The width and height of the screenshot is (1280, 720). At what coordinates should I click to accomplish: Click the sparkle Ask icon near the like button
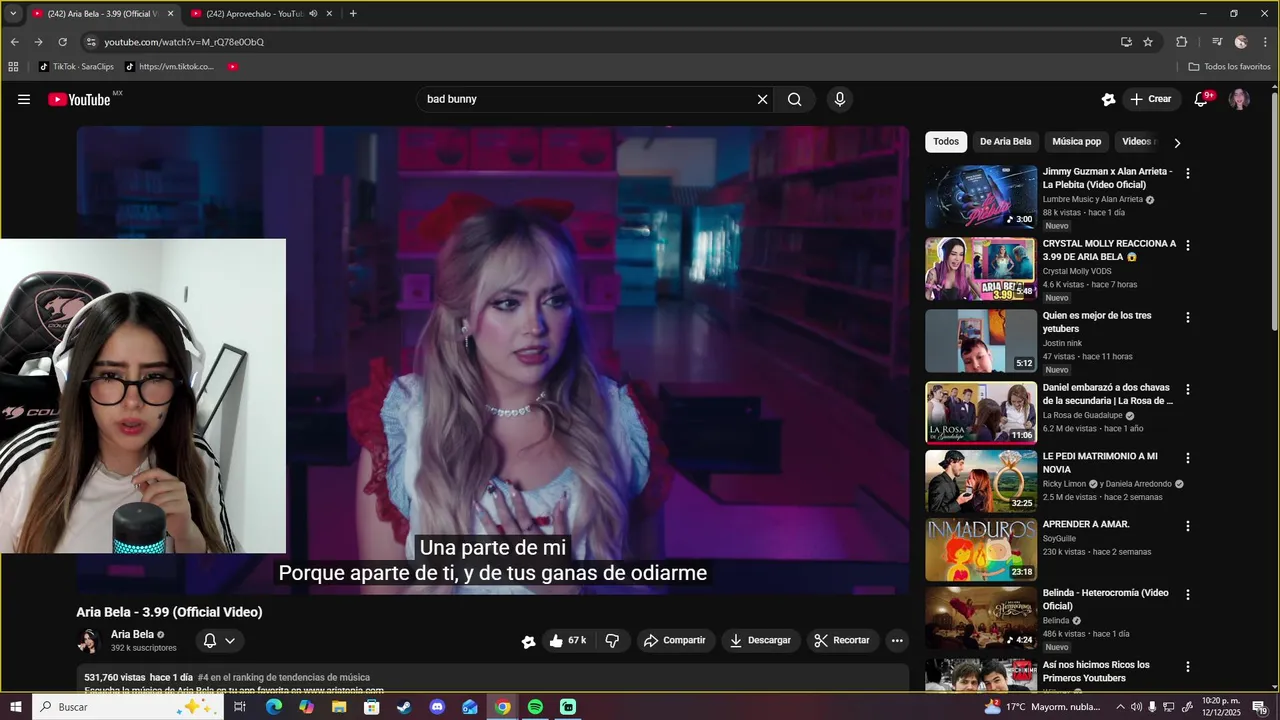coord(528,641)
